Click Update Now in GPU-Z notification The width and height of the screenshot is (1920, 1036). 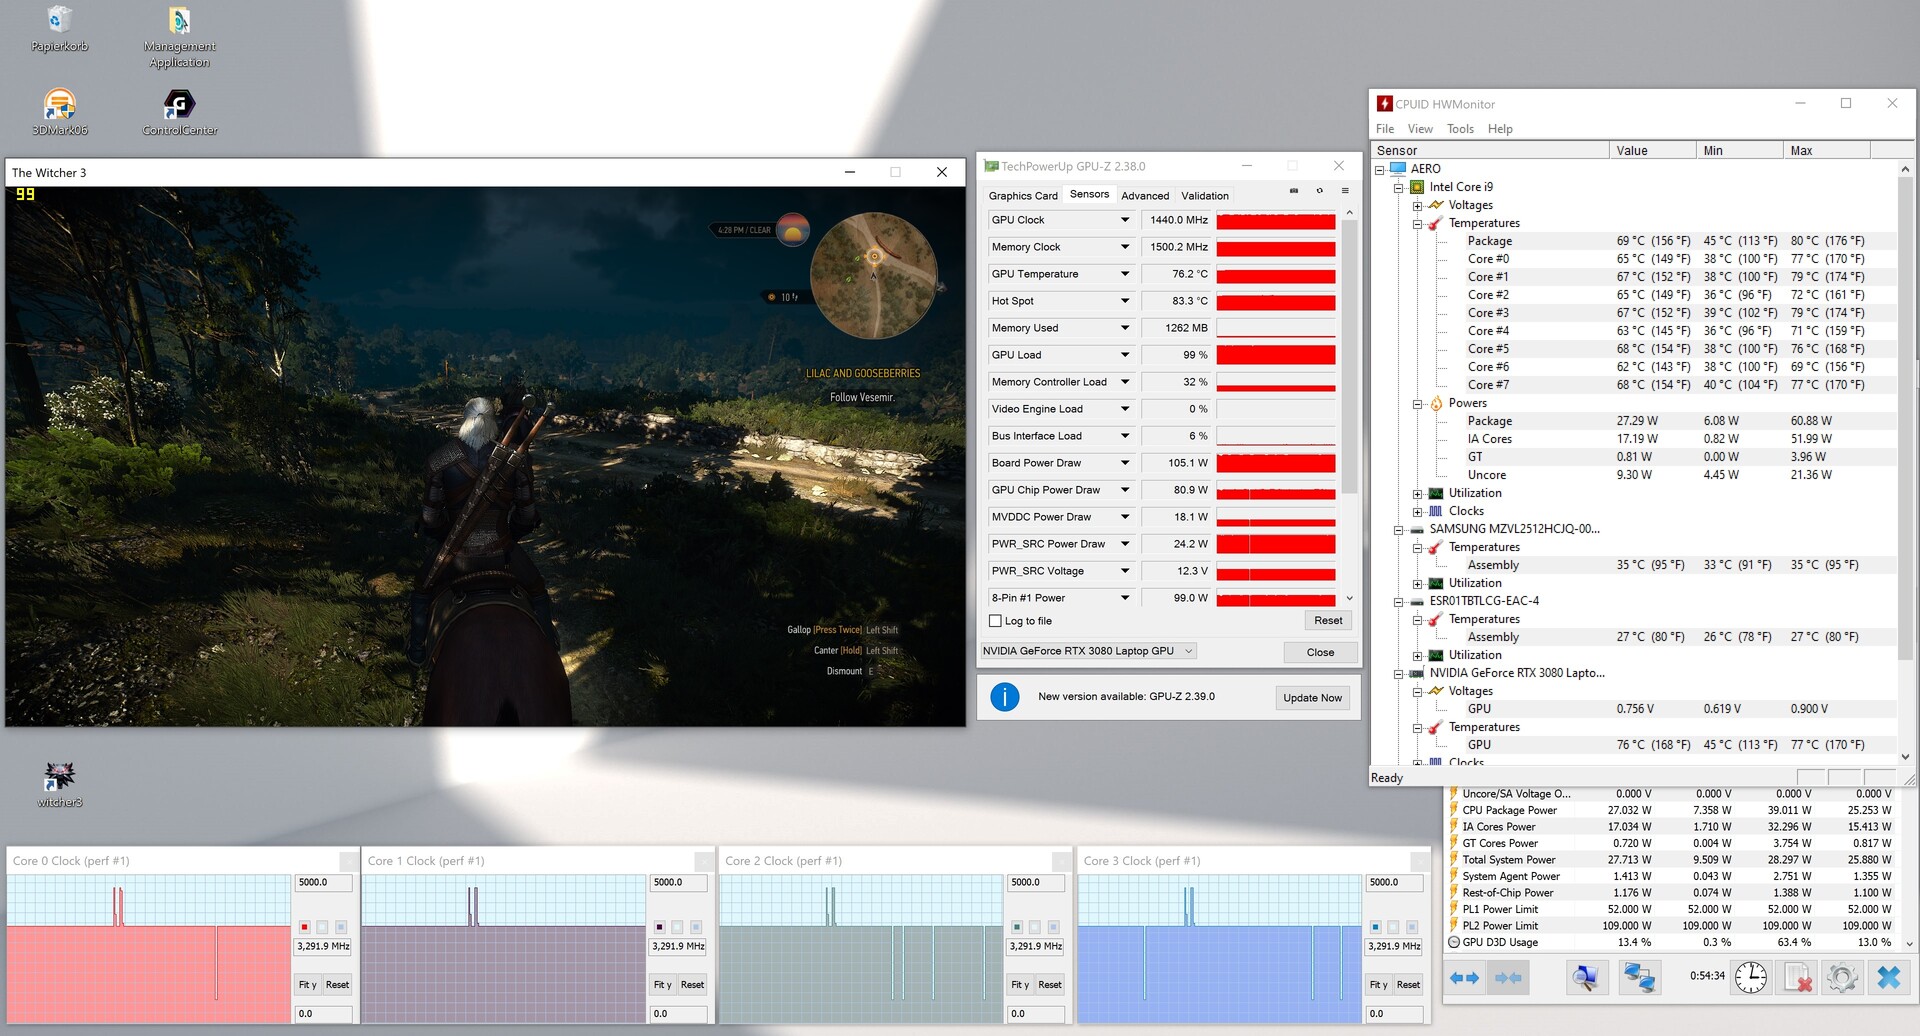(x=1312, y=698)
